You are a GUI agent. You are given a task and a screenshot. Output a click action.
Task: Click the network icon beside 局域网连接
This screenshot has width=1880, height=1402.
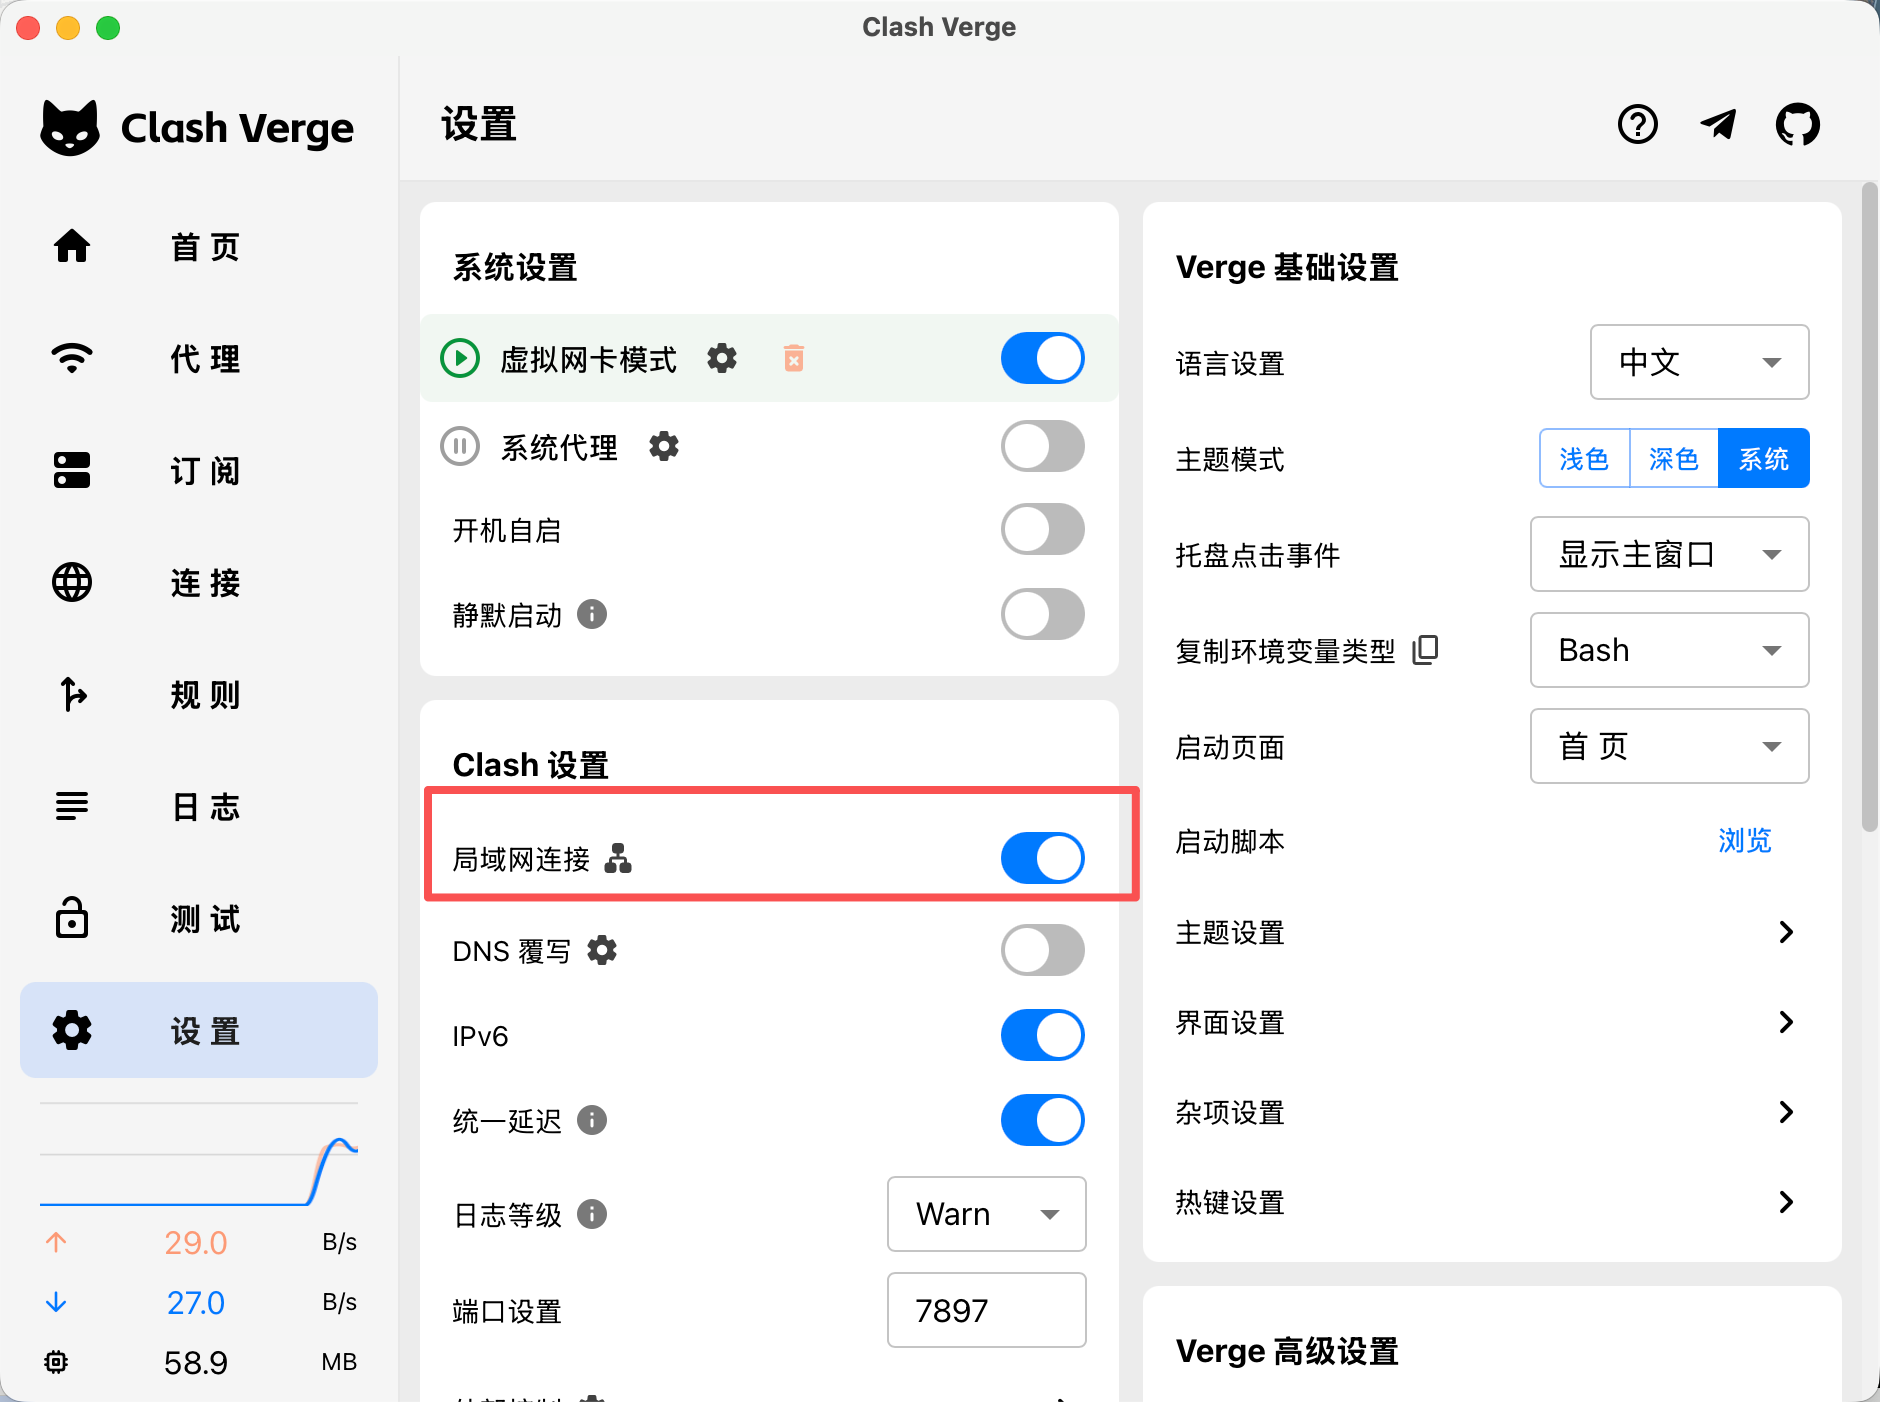point(618,858)
